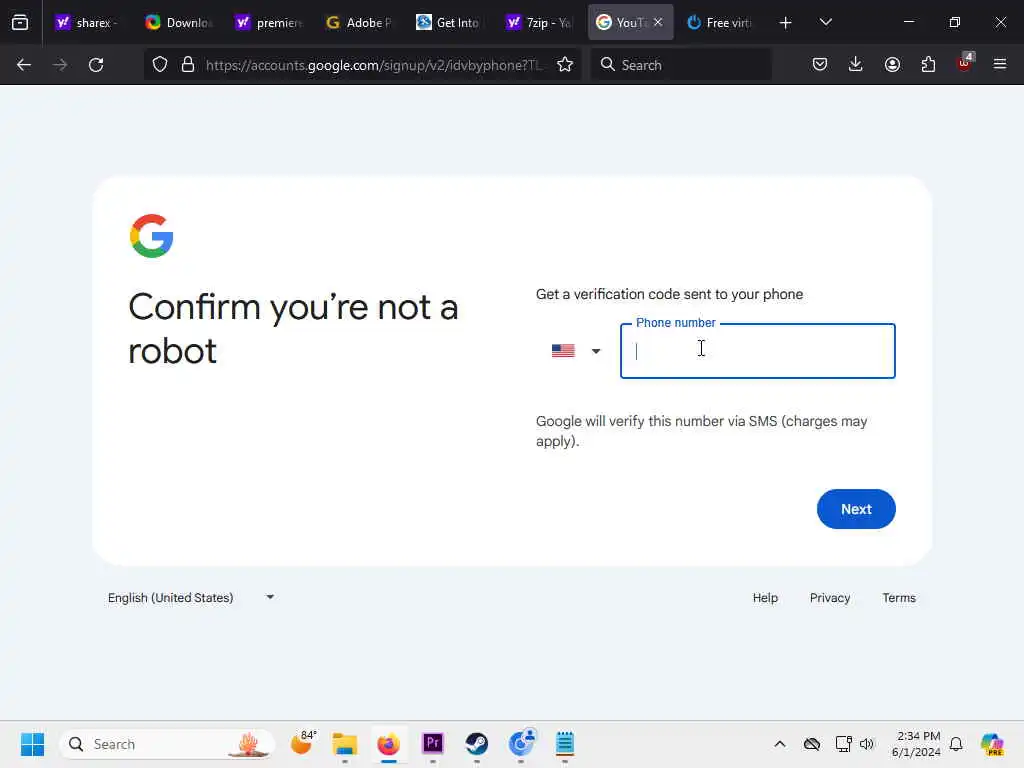Switch to the premiere tab
The width and height of the screenshot is (1024, 768).
tap(269, 23)
